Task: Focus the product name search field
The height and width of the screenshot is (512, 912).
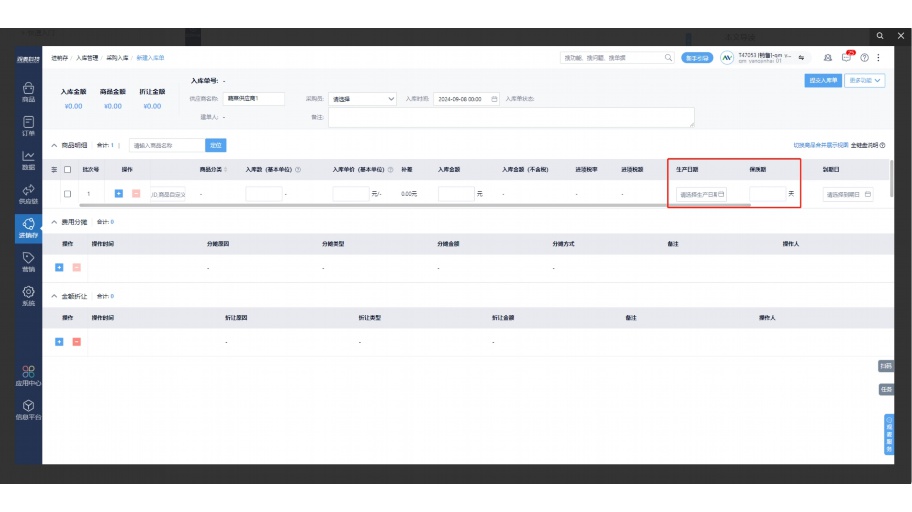Action: click(x=167, y=145)
